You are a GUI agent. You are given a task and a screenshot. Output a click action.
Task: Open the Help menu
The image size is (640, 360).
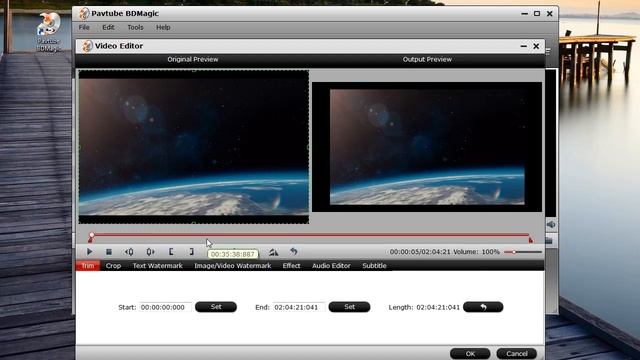(x=163, y=27)
